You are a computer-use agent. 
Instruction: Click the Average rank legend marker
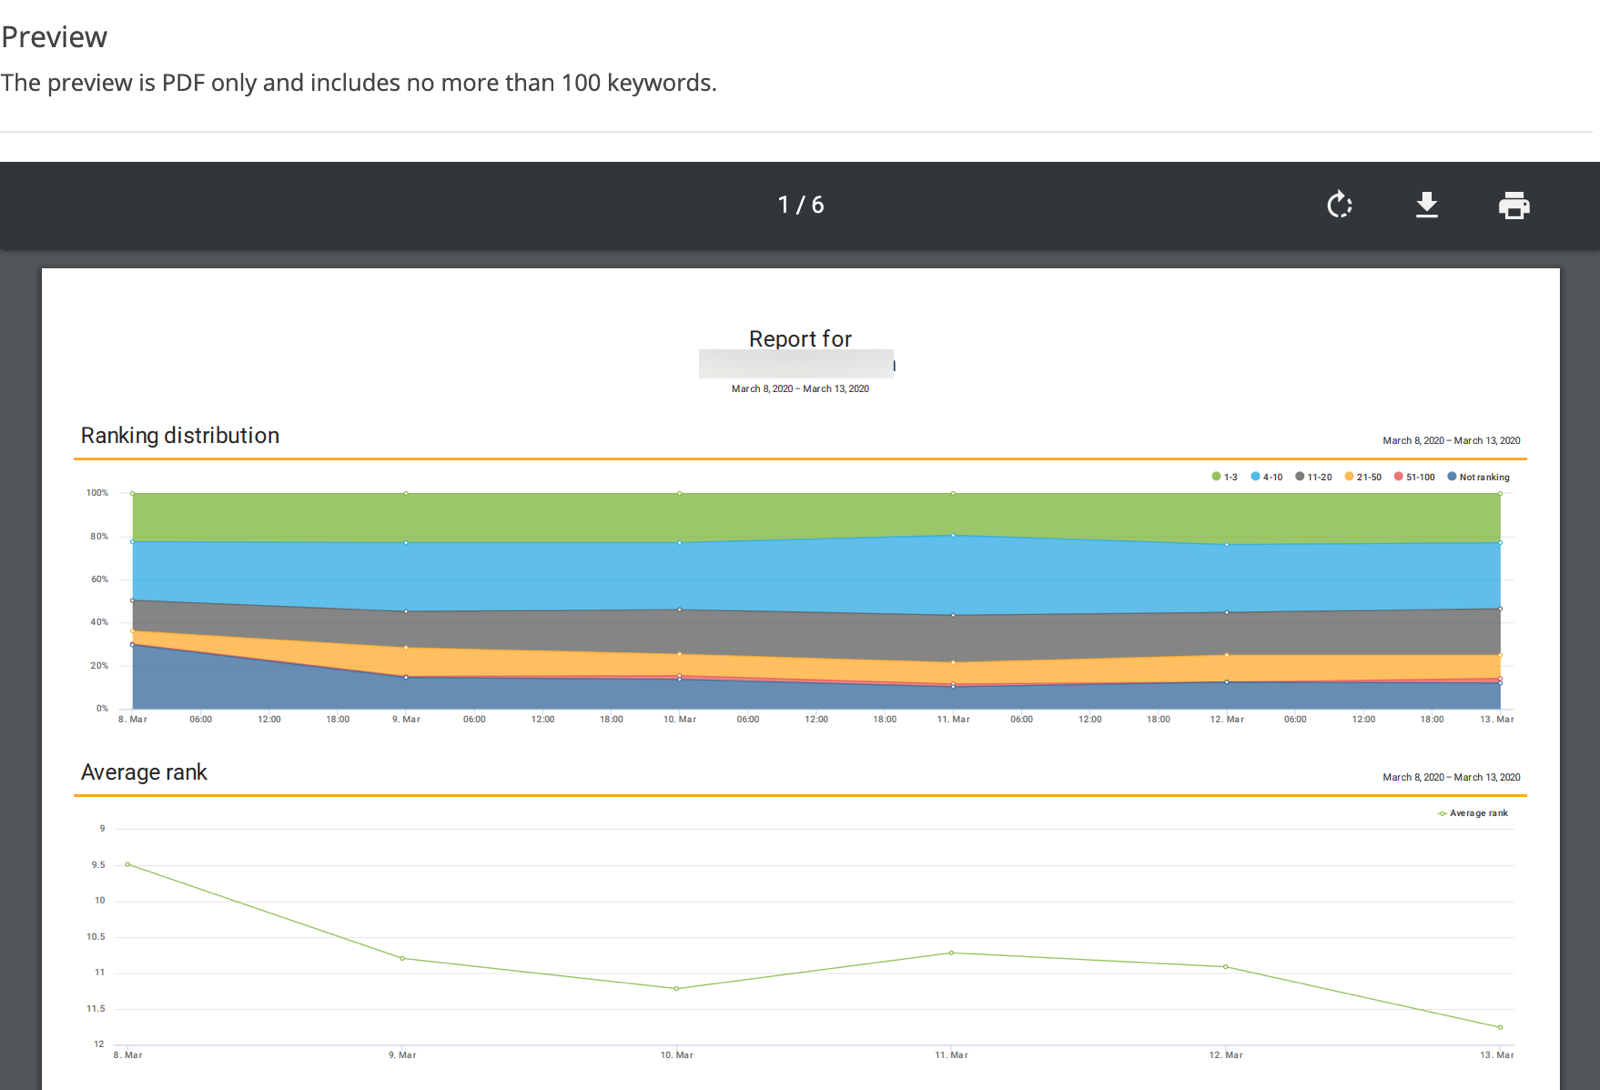point(1472,813)
